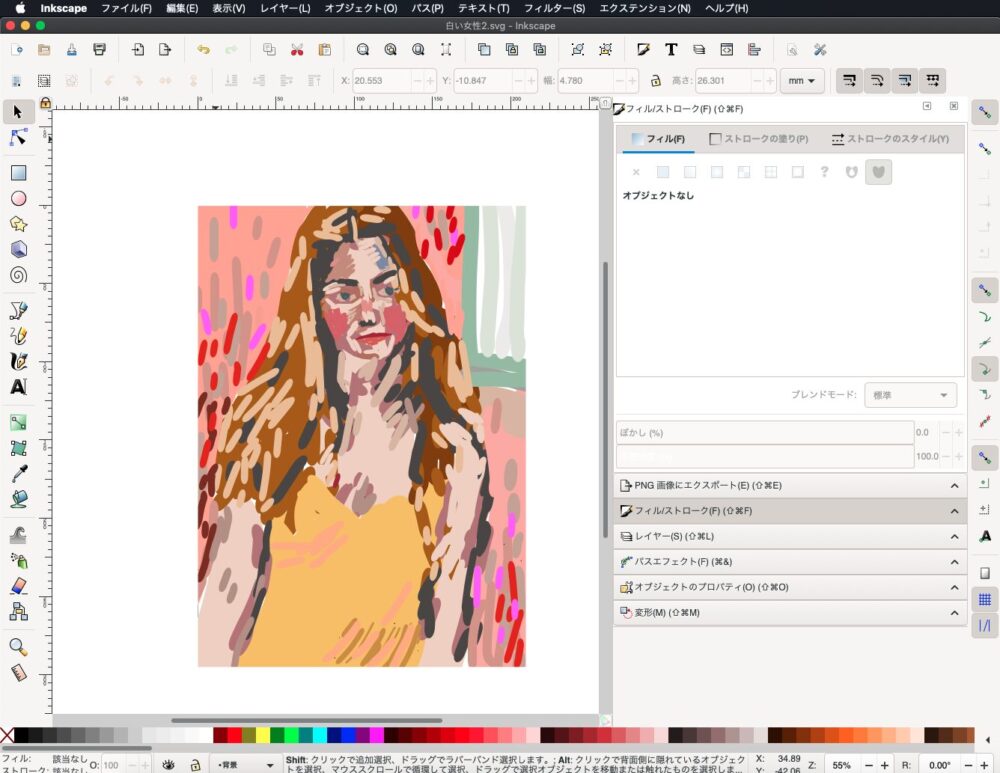The image size is (1000, 773).
Task: Toggle layer visibility eye in status bar
Action: tap(169, 765)
